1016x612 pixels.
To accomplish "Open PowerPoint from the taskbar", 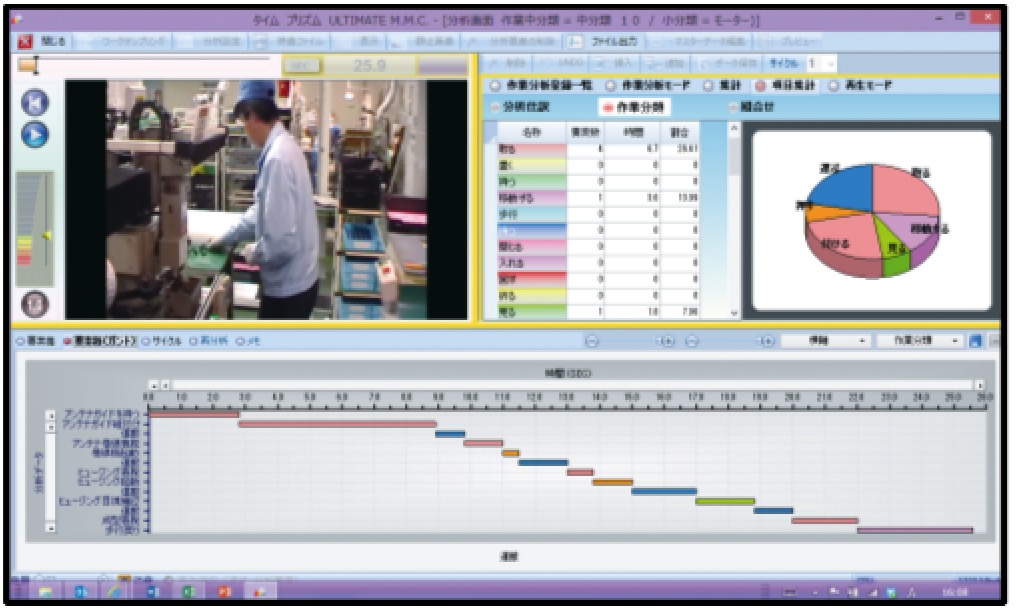I will pos(225,592).
